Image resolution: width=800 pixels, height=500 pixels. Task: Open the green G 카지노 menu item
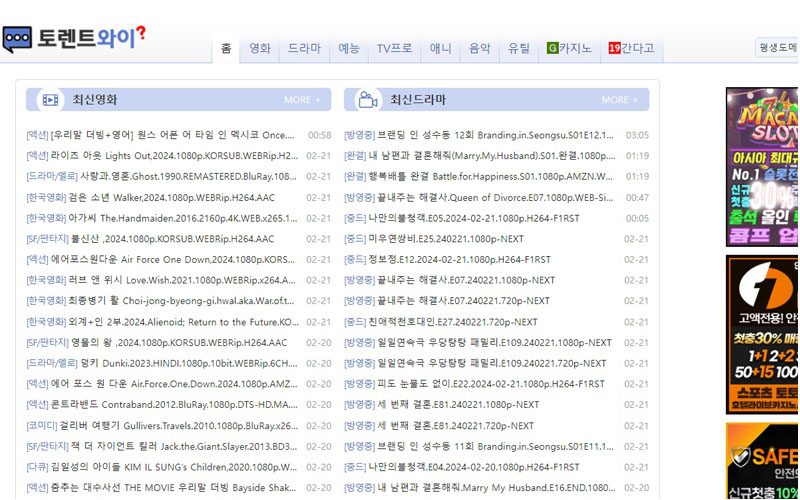point(570,48)
